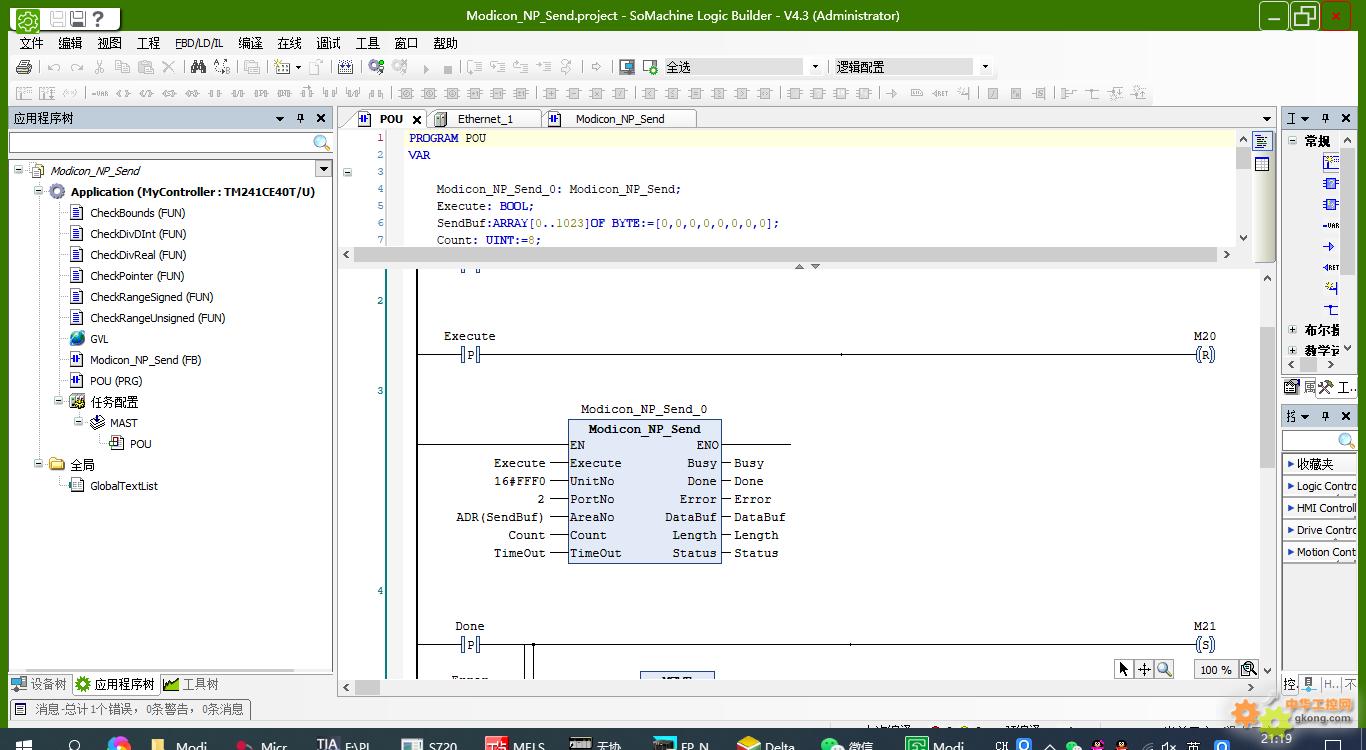Click the Print icon in toolbar
The height and width of the screenshot is (750, 1366).
coord(24,67)
